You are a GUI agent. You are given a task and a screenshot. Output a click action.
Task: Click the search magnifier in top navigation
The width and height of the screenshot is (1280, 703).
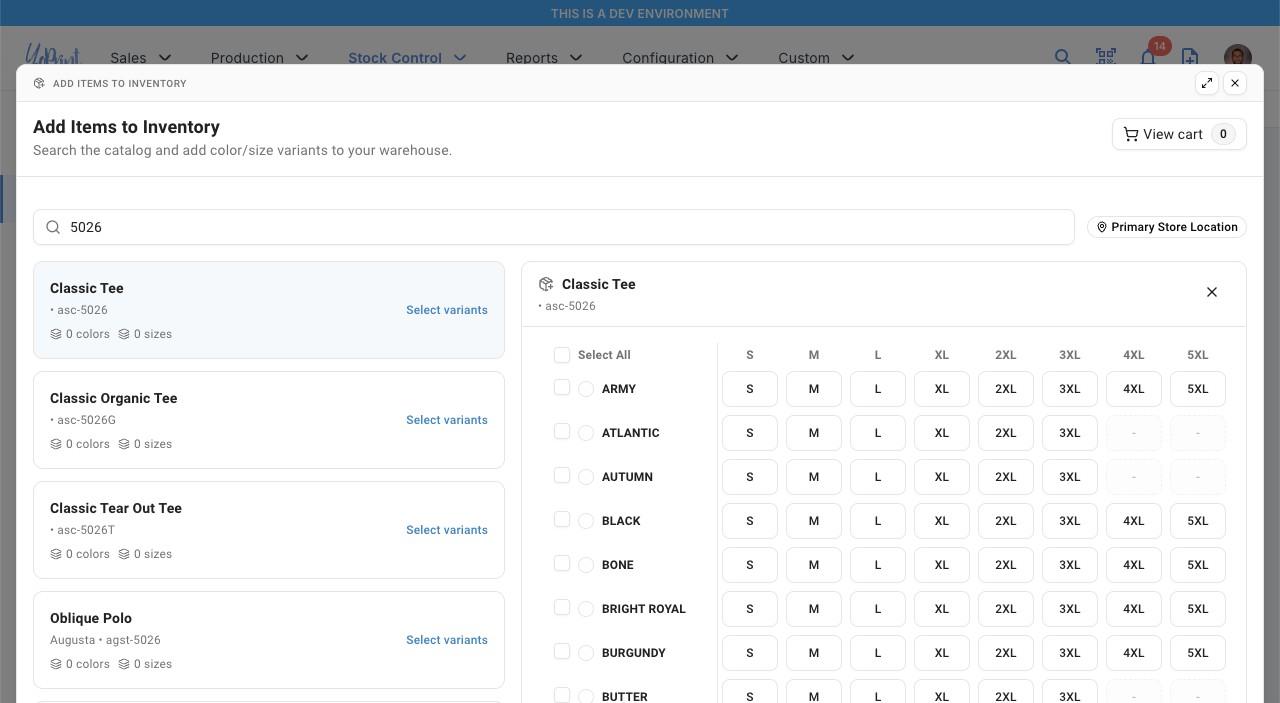coord(1062,57)
